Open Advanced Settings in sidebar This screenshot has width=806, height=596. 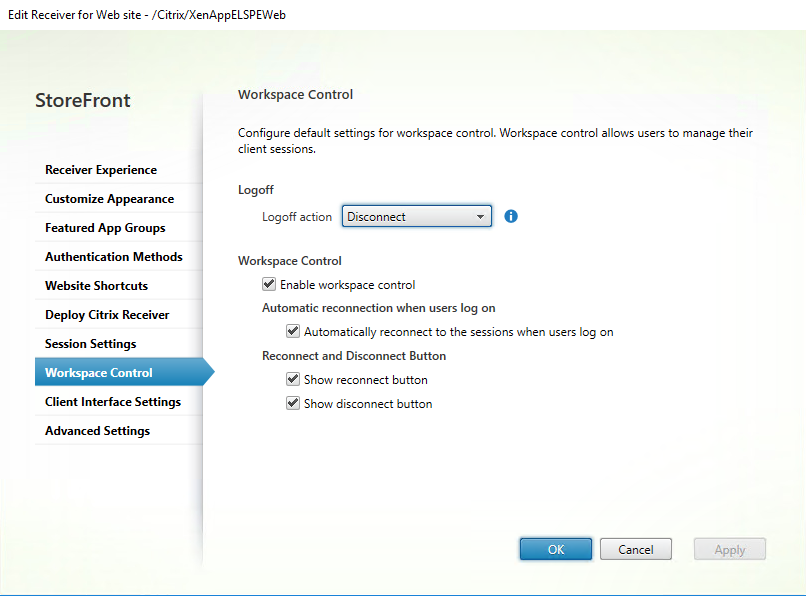pyautogui.click(x=97, y=431)
